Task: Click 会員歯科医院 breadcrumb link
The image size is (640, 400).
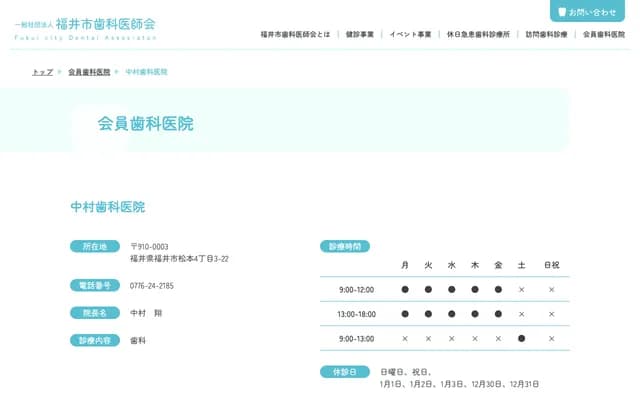Action: coord(89,72)
